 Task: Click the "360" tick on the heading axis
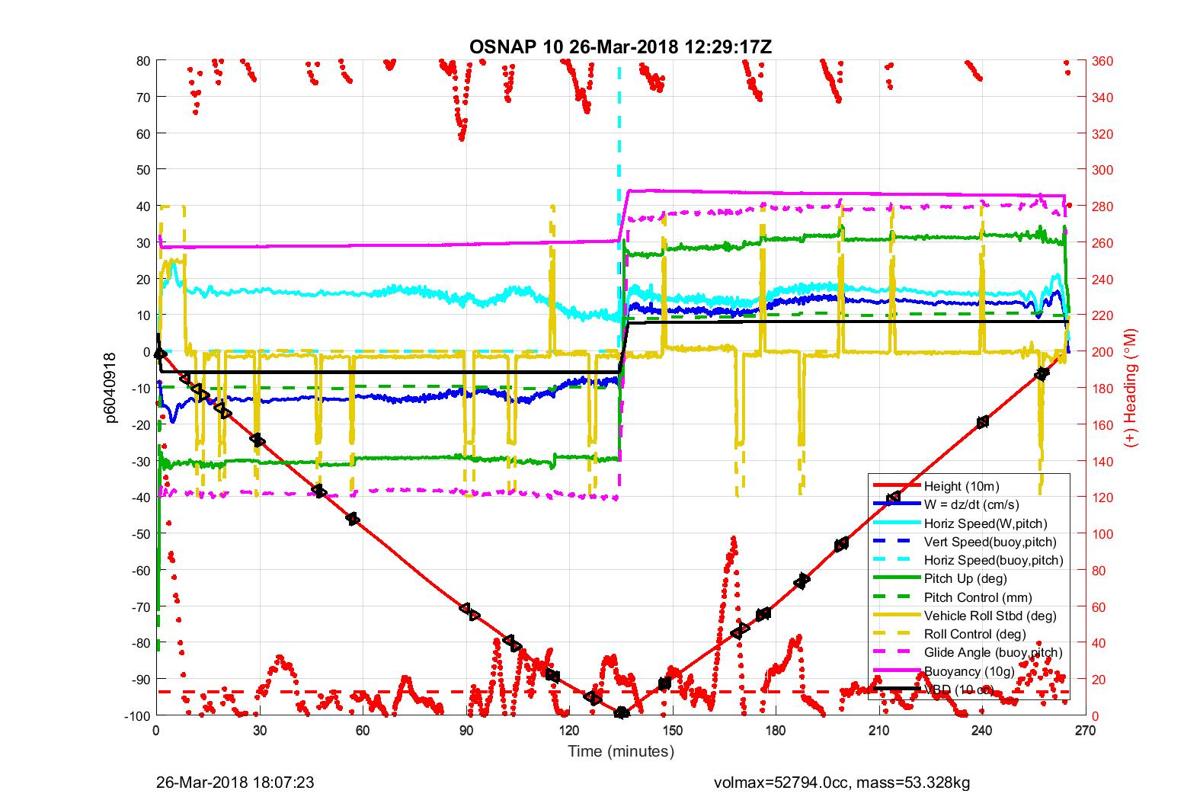1103,61
